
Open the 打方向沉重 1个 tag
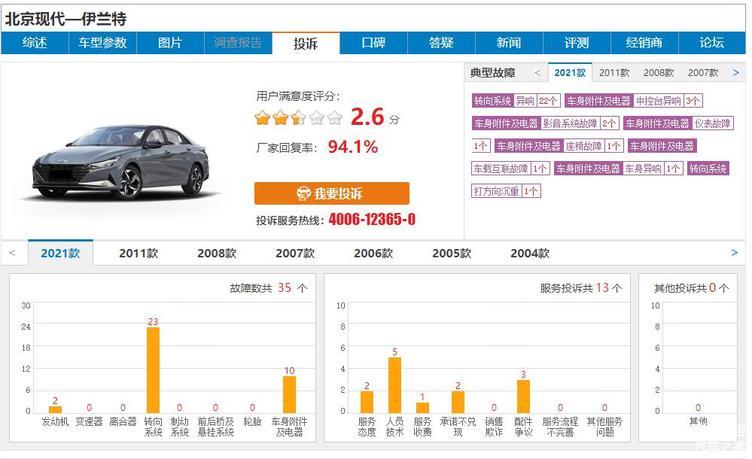click(x=506, y=191)
